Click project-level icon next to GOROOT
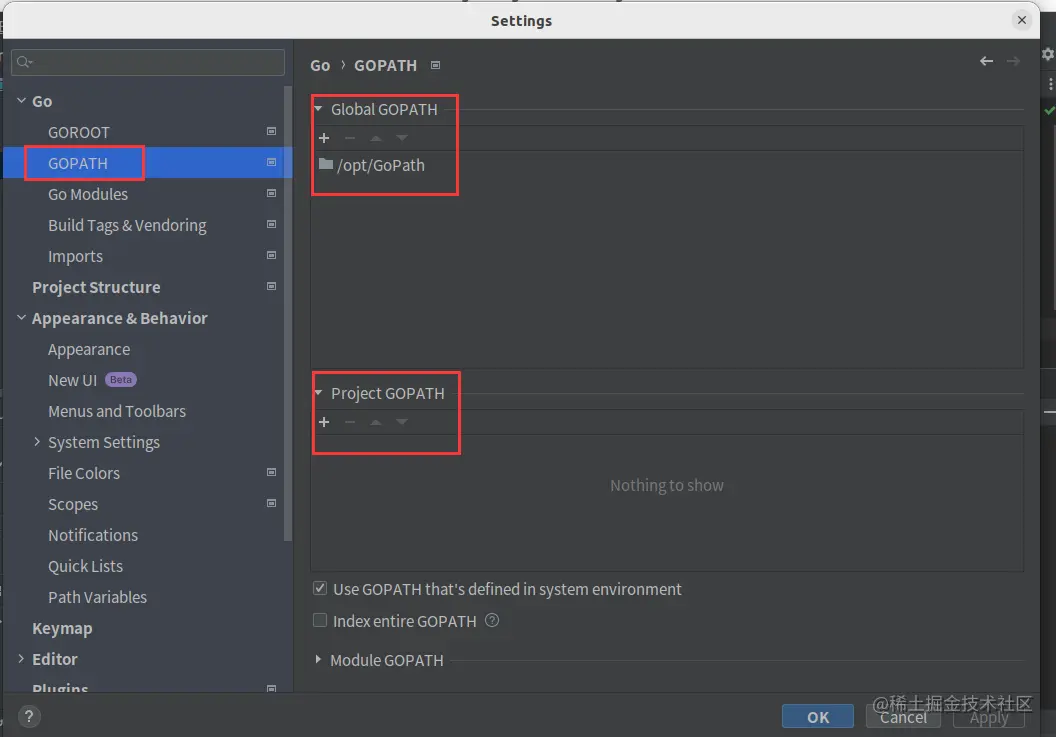 pos(271,131)
